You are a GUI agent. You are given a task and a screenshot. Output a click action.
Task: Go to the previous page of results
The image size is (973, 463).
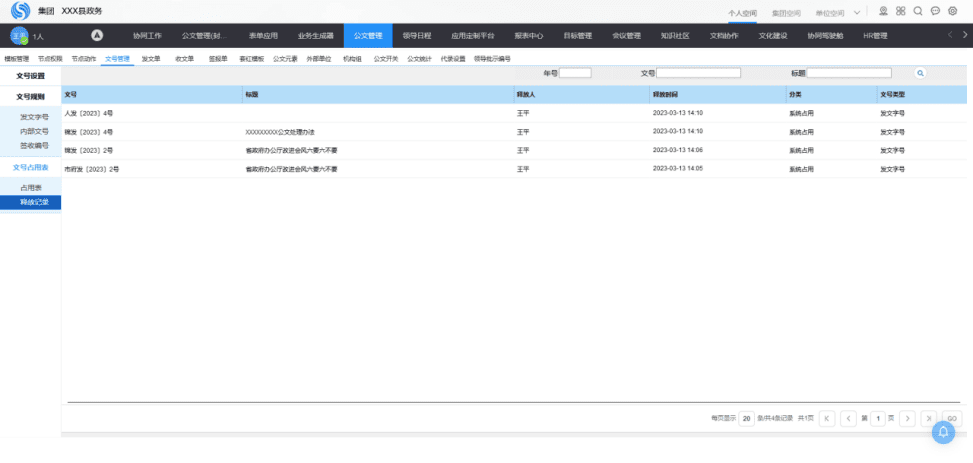[x=848, y=418]
